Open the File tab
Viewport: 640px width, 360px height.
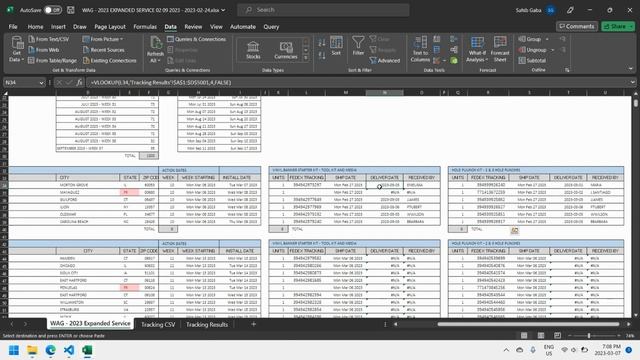point(13,27)
